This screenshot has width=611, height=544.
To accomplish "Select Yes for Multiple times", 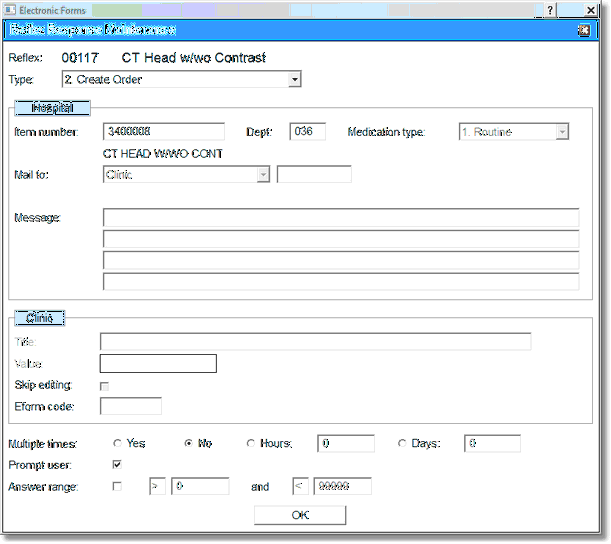I will [x=117, y=443].
